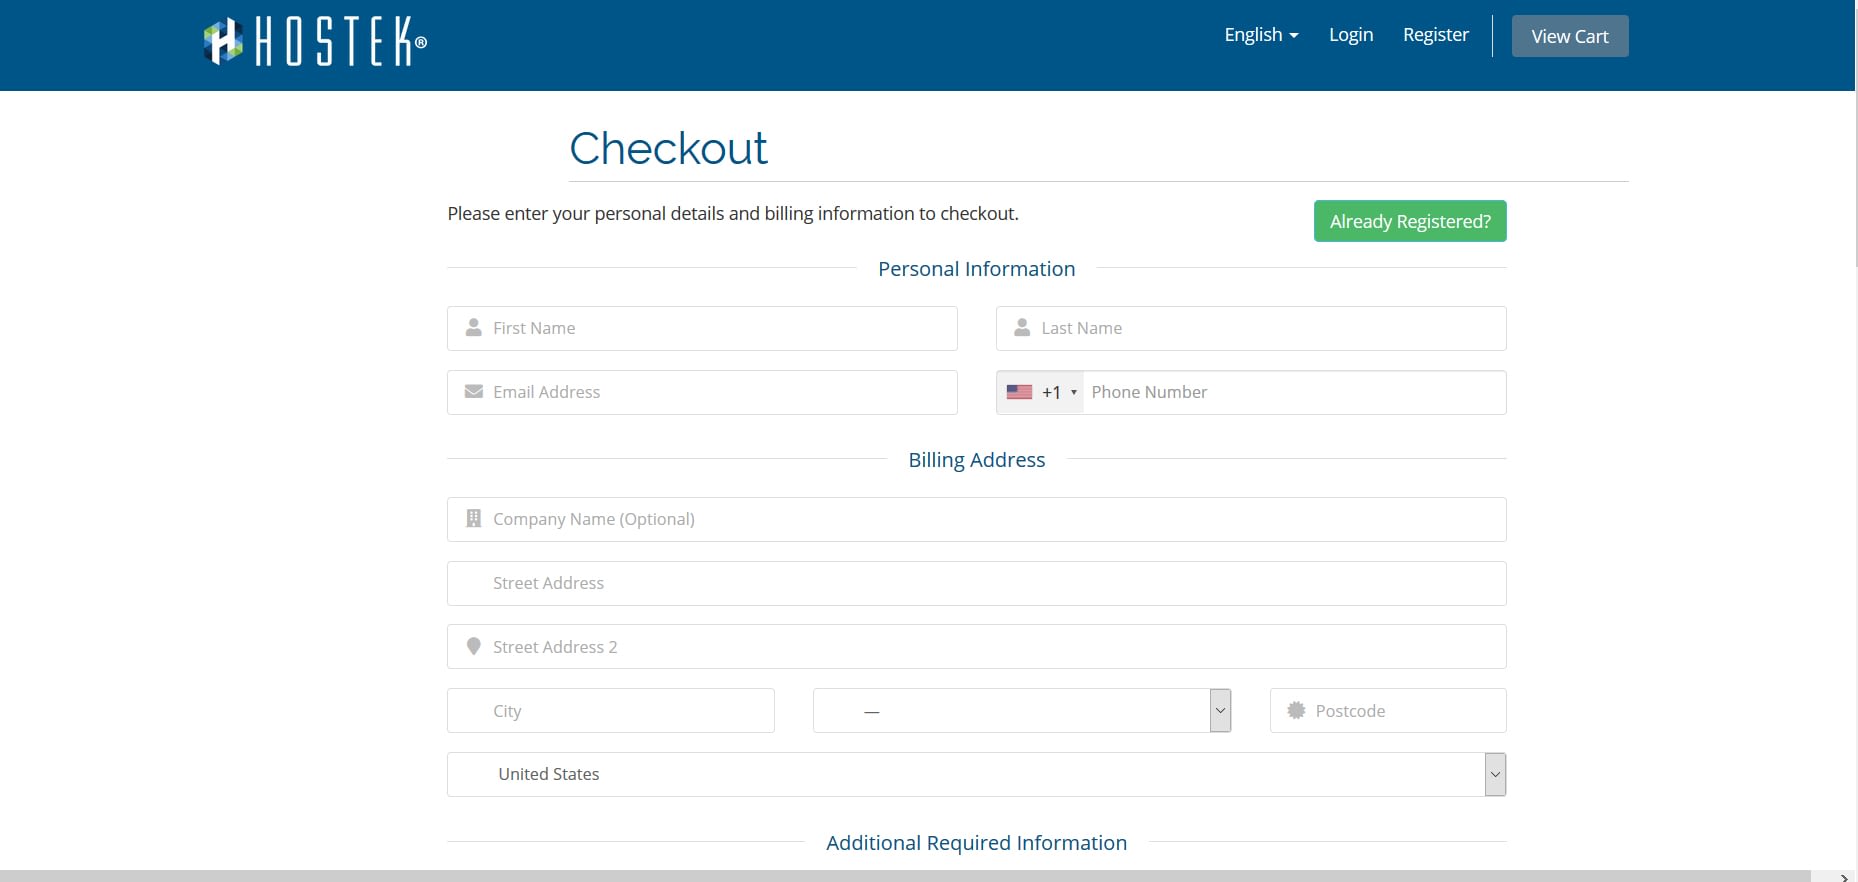Open the Login link
1858x882 pixels.
(x=1351, y=35)
